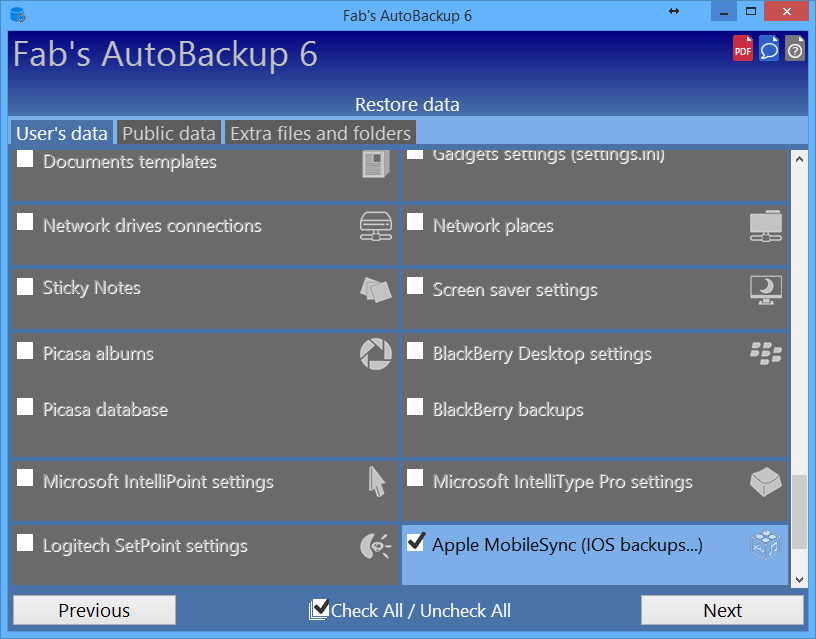Tick the Network places checkbox

[415, 222]
